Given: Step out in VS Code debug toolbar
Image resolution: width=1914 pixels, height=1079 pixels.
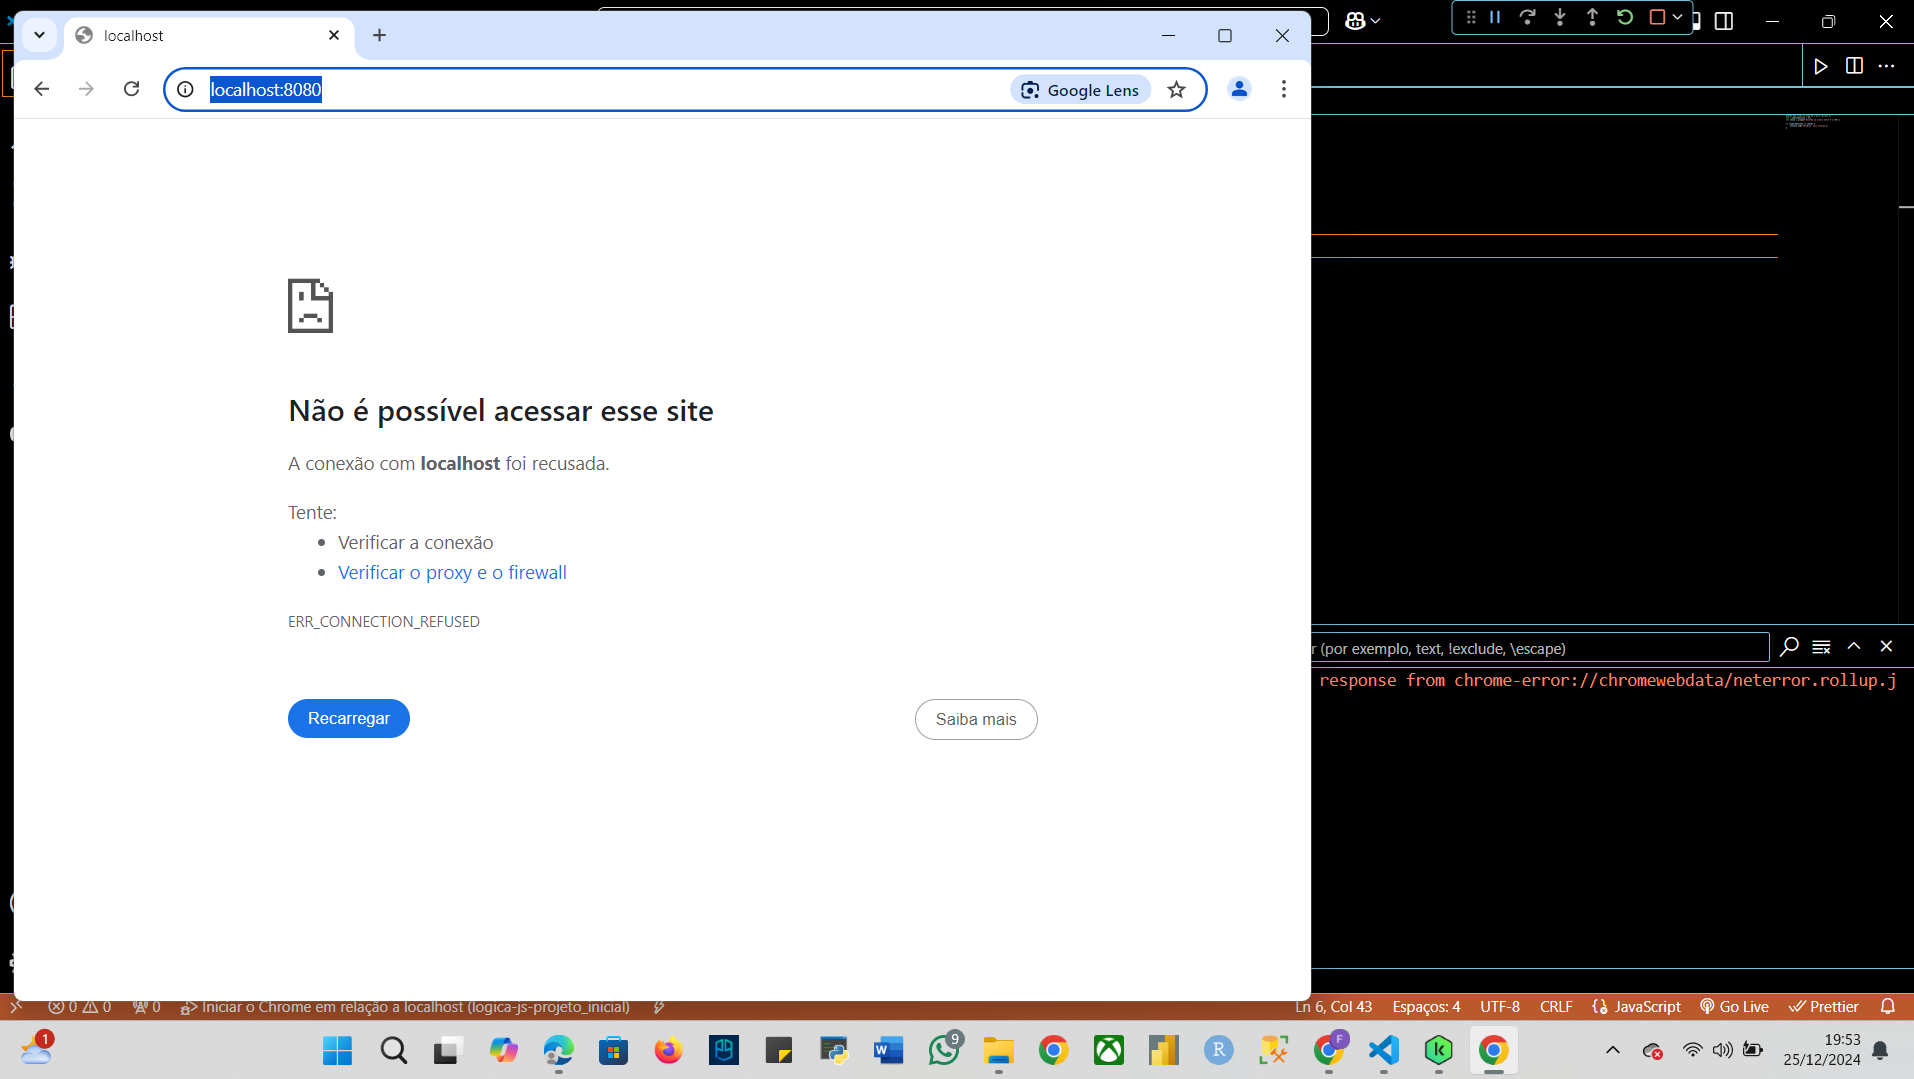Looking at the screenshot, I should [1592, 17].
